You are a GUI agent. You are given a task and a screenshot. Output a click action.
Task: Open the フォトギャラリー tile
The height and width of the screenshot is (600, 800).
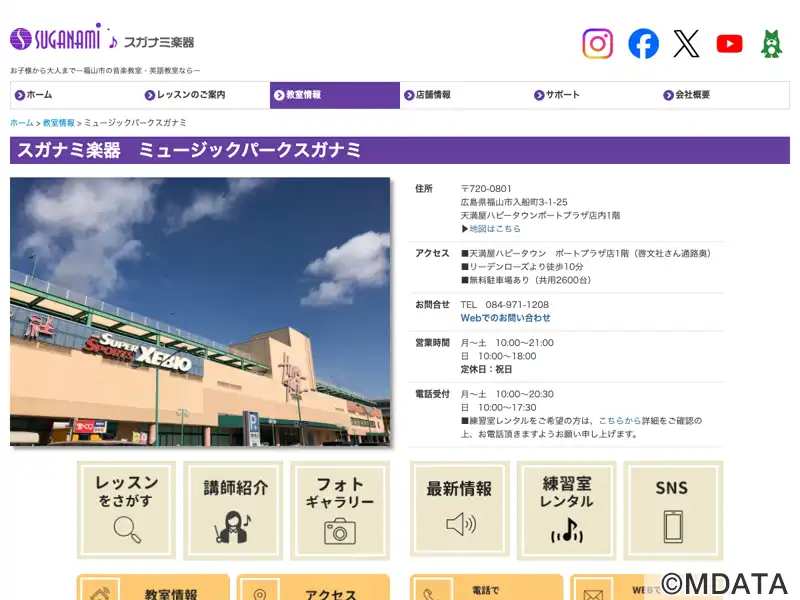click(340, 510)
